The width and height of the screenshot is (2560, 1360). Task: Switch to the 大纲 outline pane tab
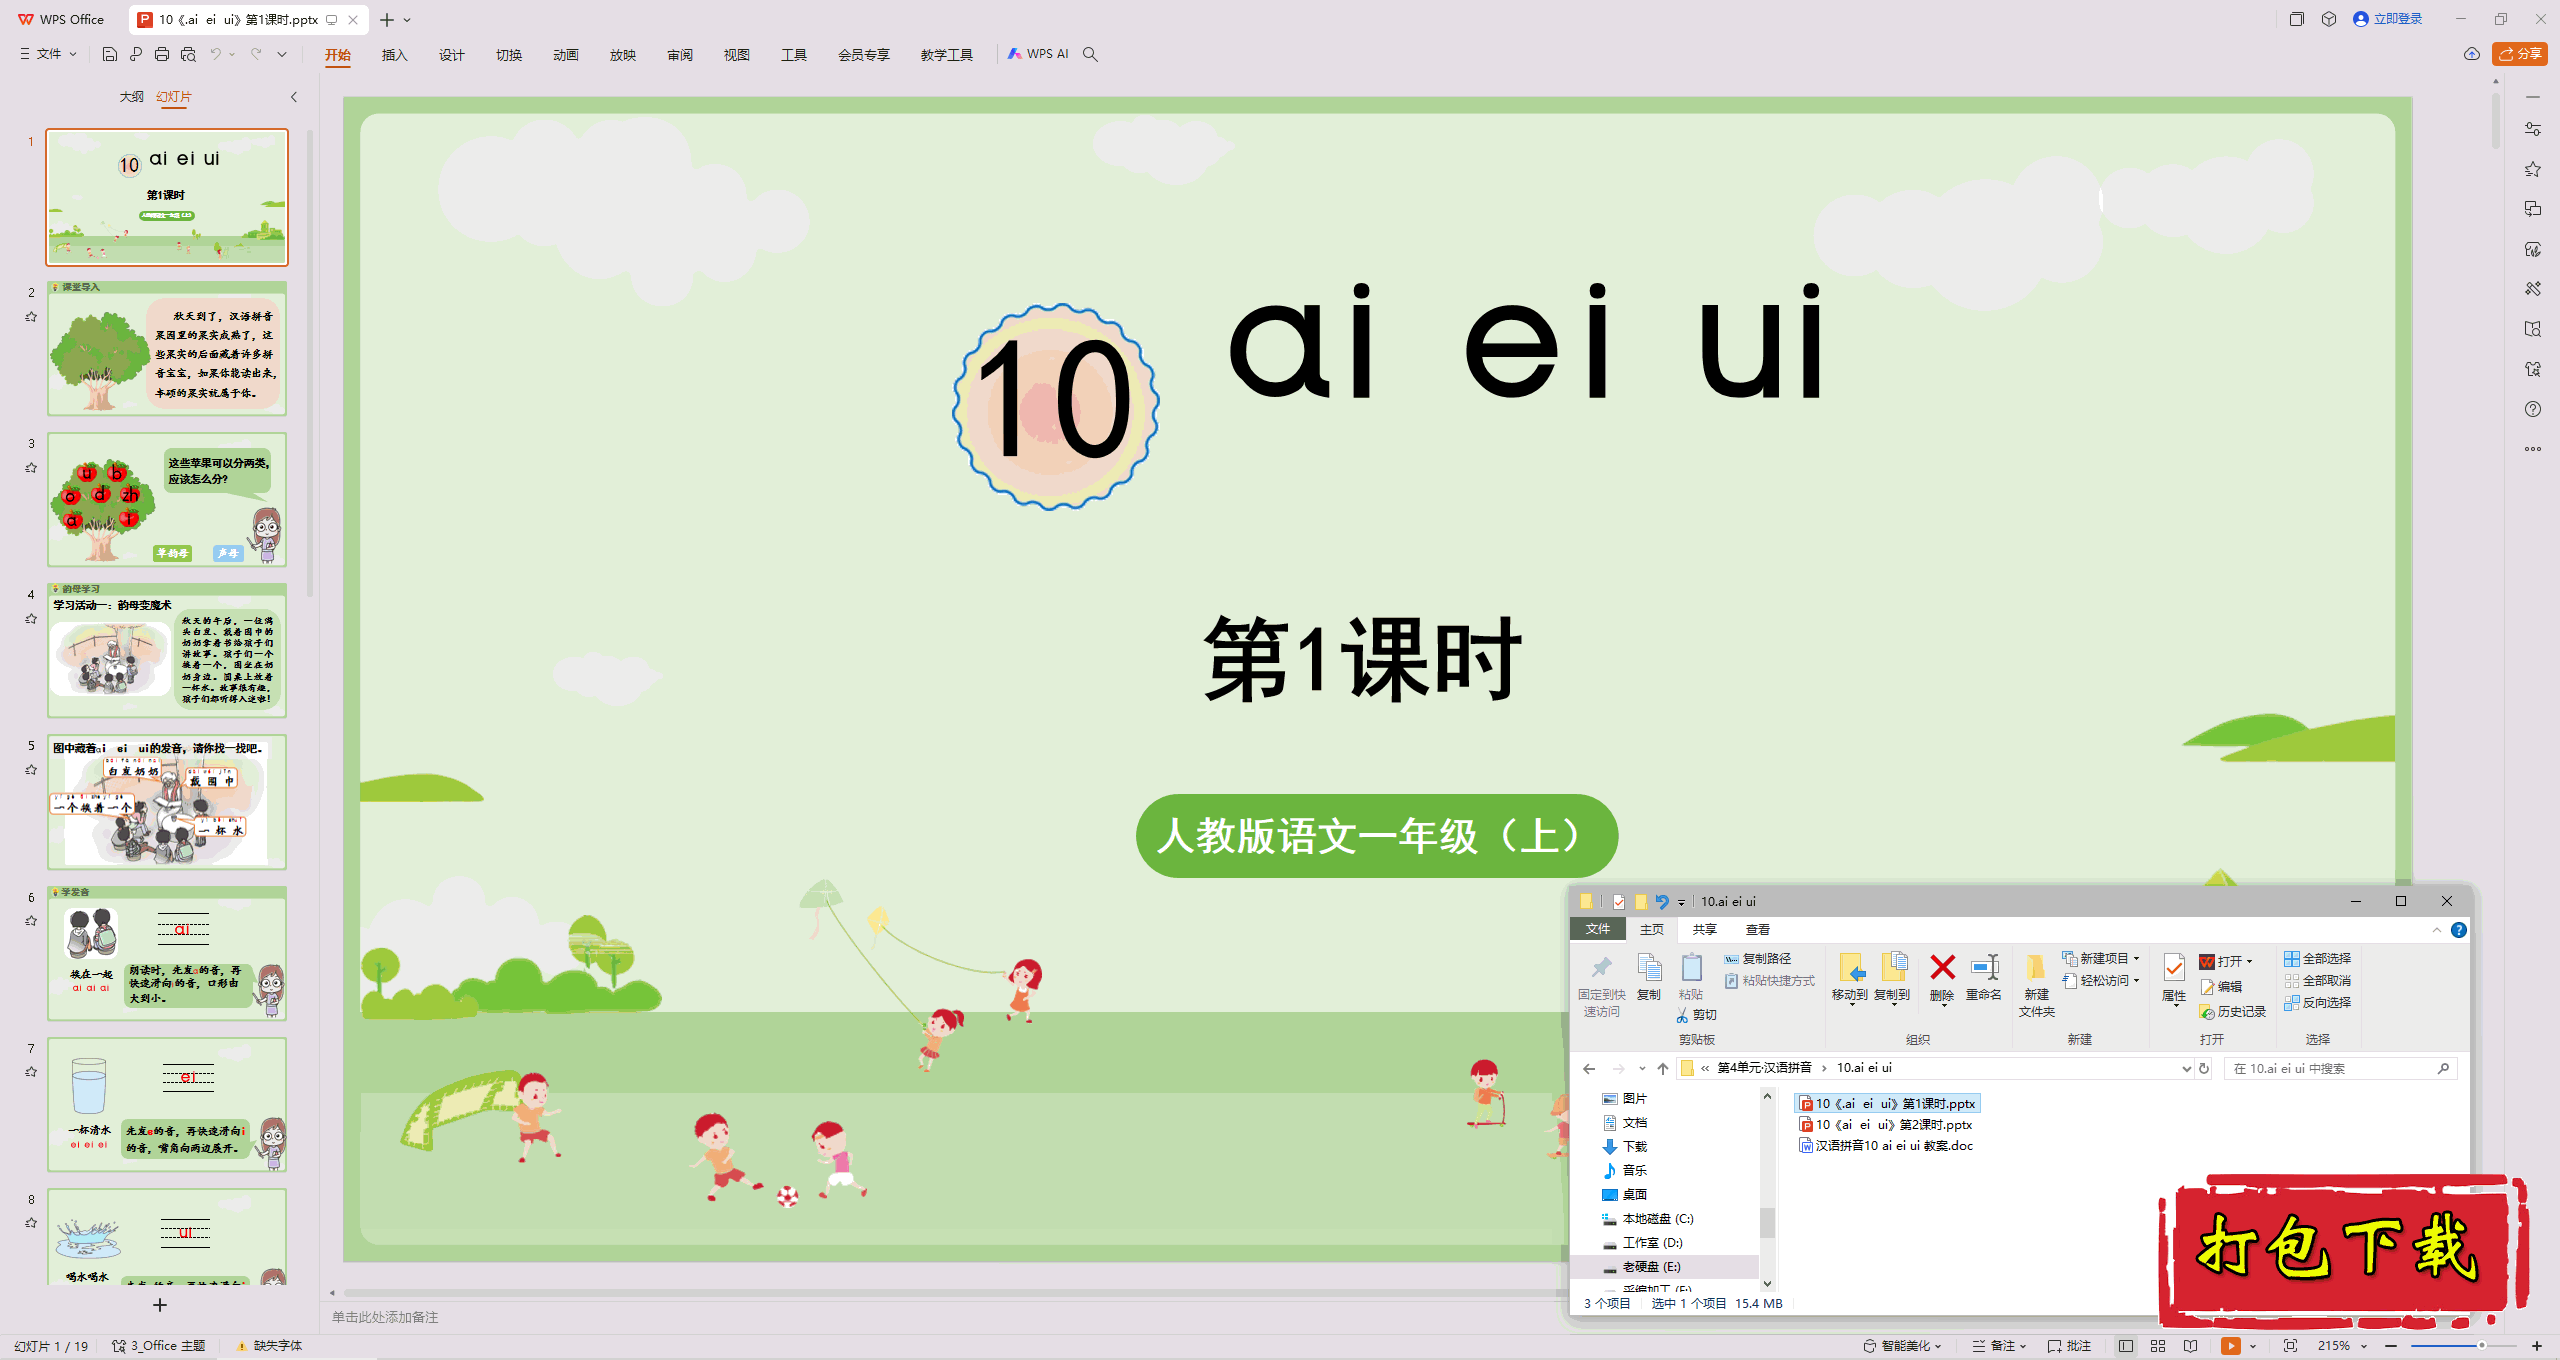131,97
